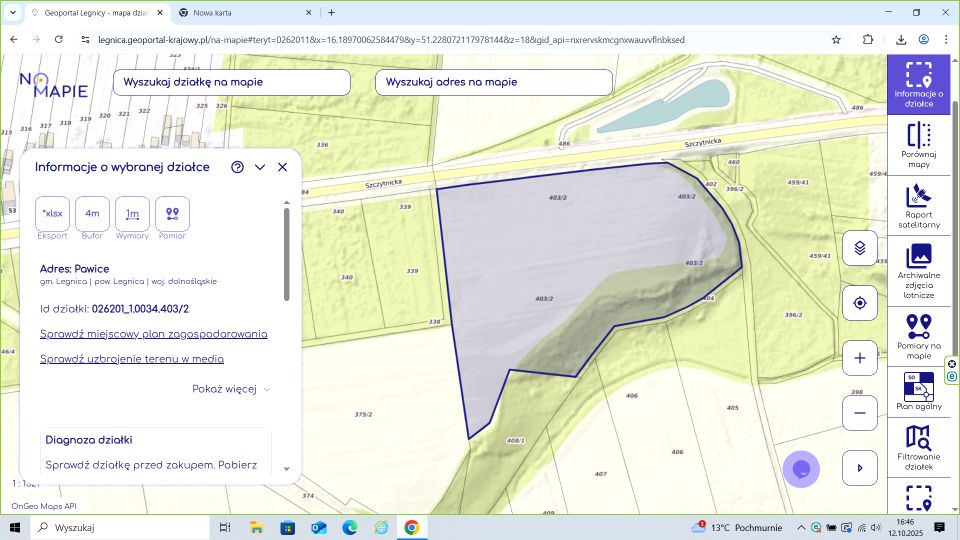Activate the Wymiary dimensions tool
This screenshot has width=960, height=540.
132,213
